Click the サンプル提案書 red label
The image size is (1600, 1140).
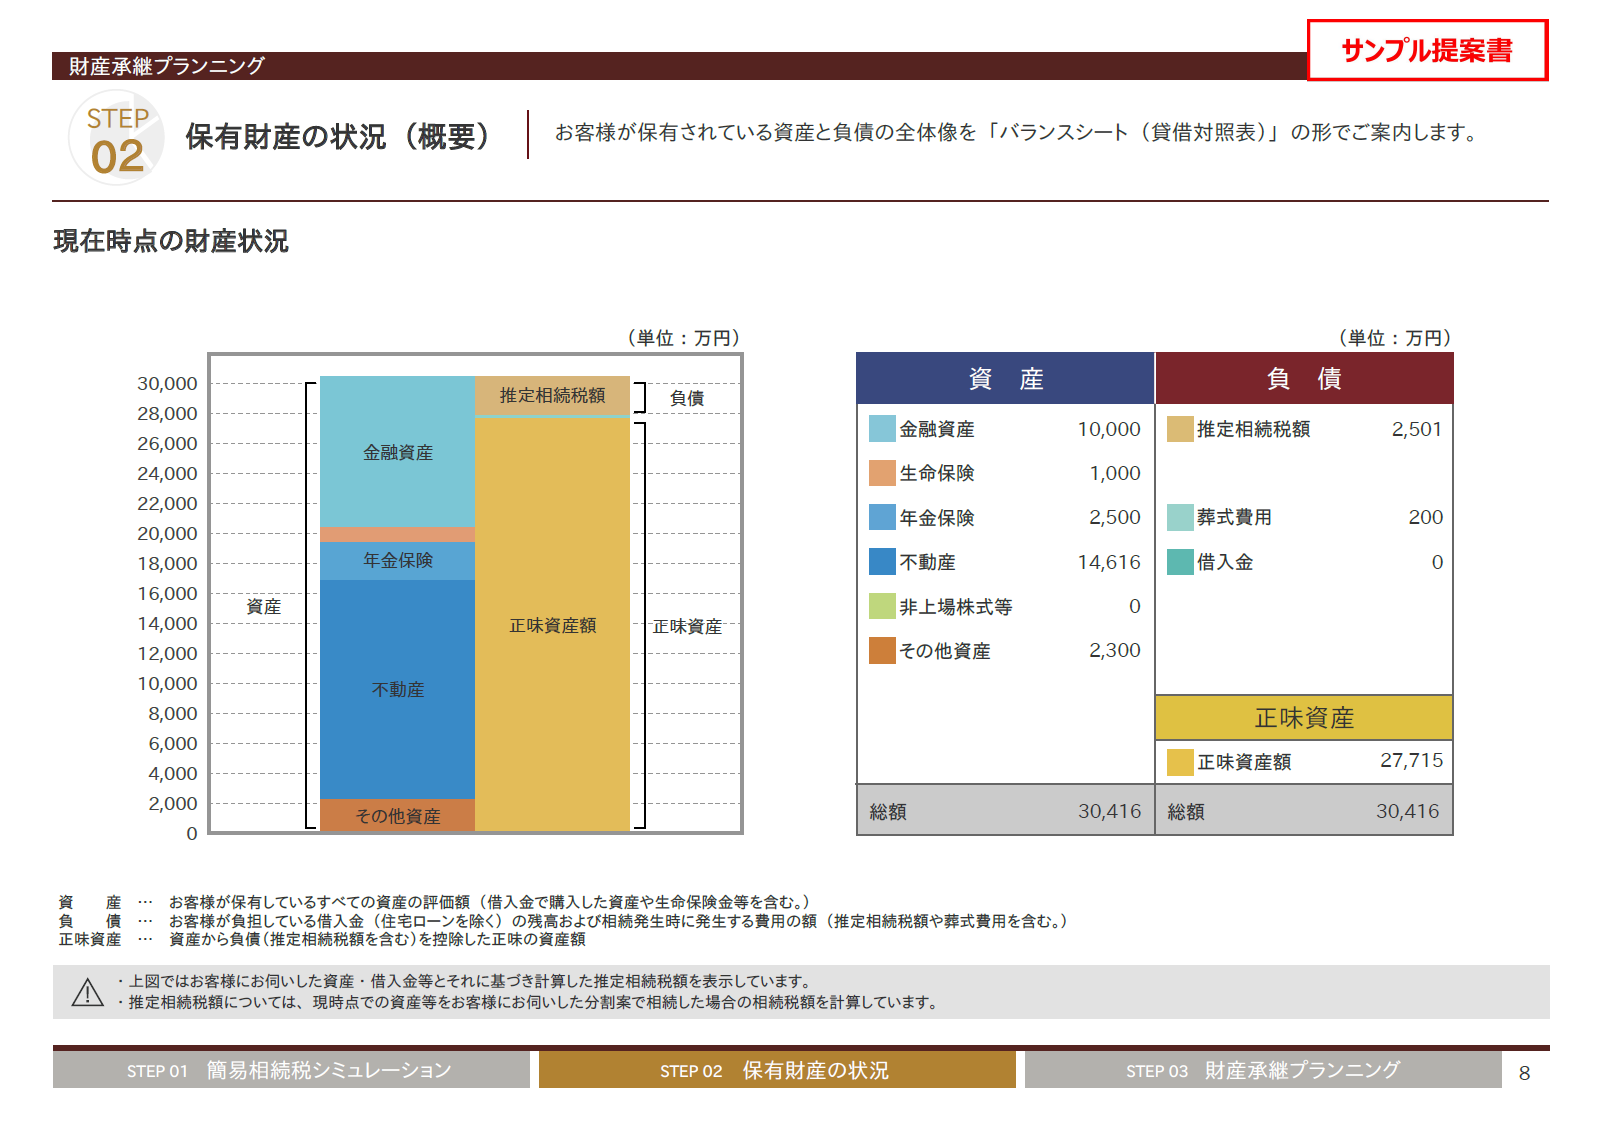1426,51
